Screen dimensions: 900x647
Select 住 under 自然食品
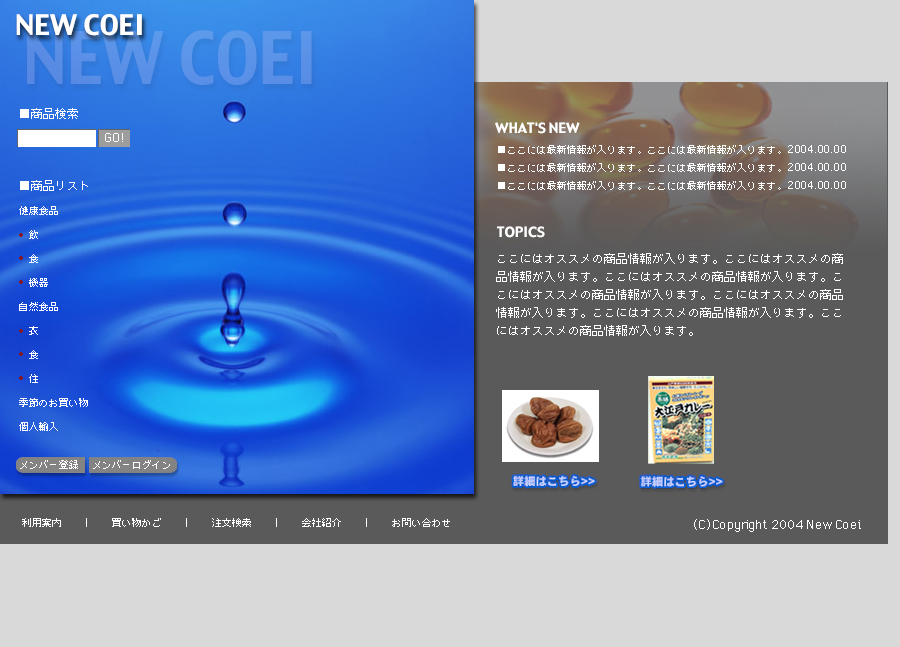coord(33,379)
